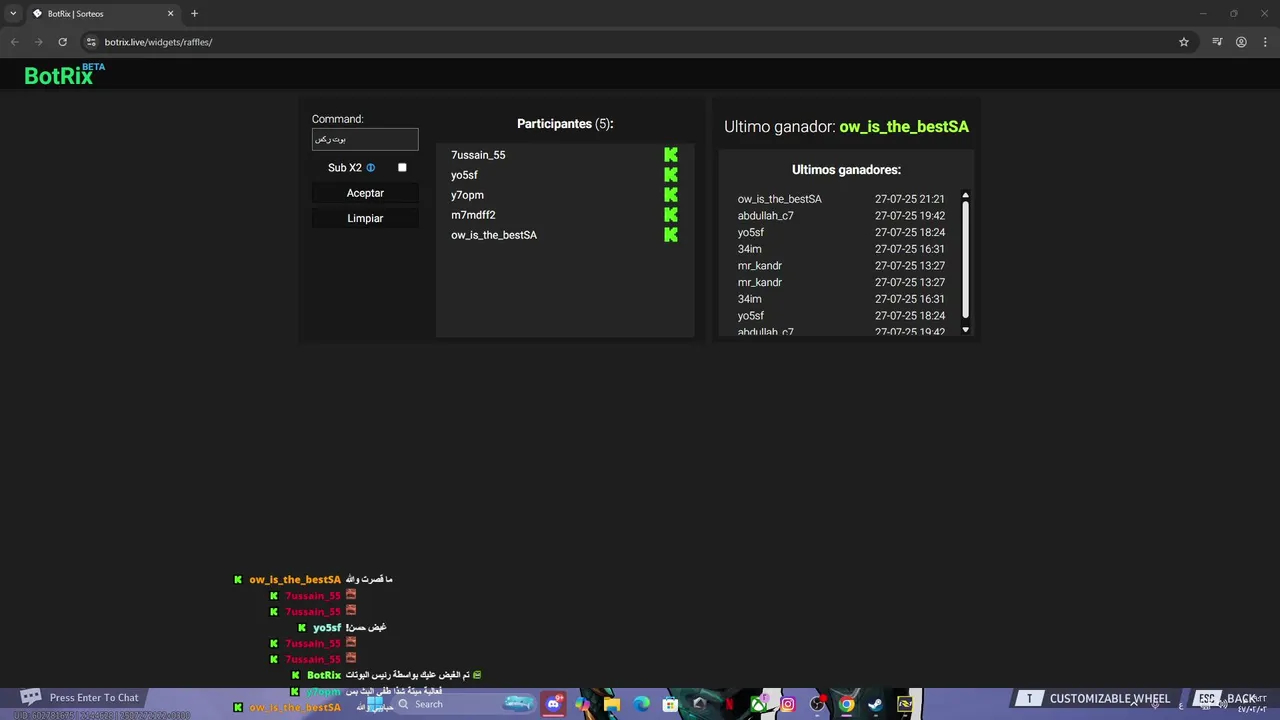1280x720 pixels.
Task: View site information icon in address bar
Action: click(91, 42)
